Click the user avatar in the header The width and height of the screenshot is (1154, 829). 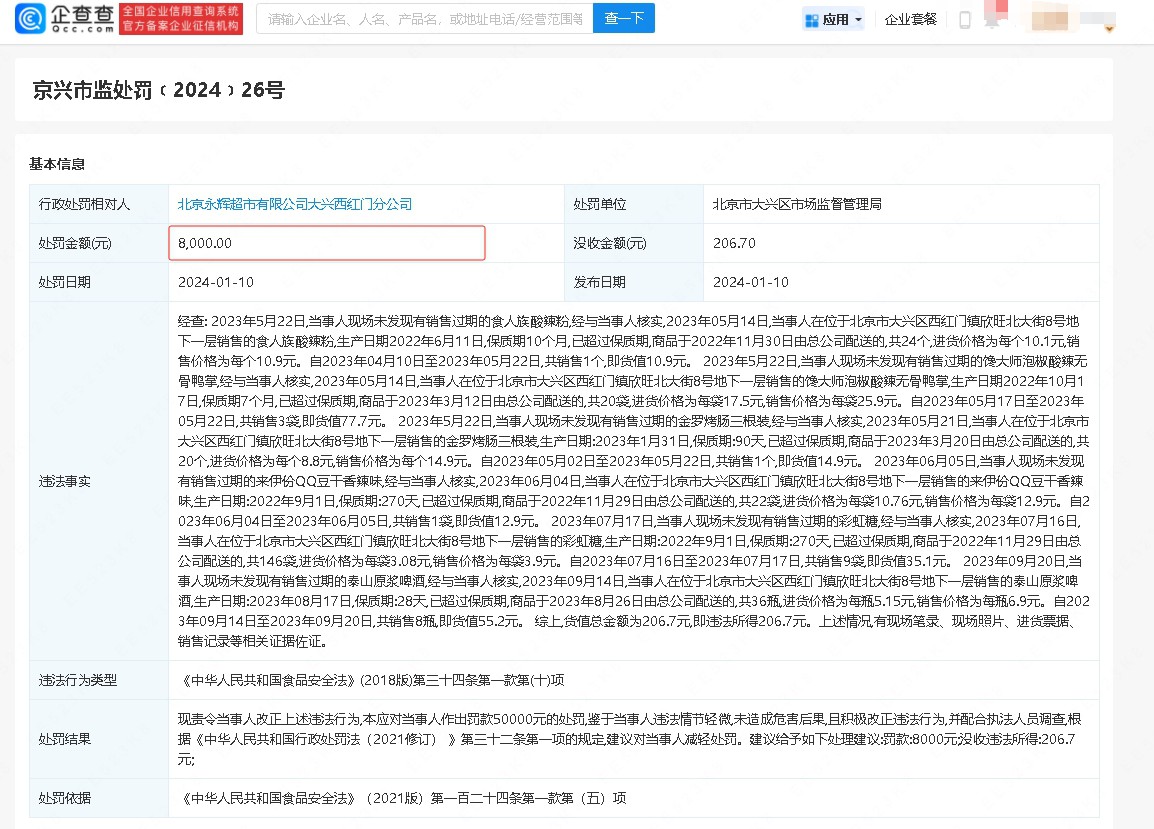1048,19
